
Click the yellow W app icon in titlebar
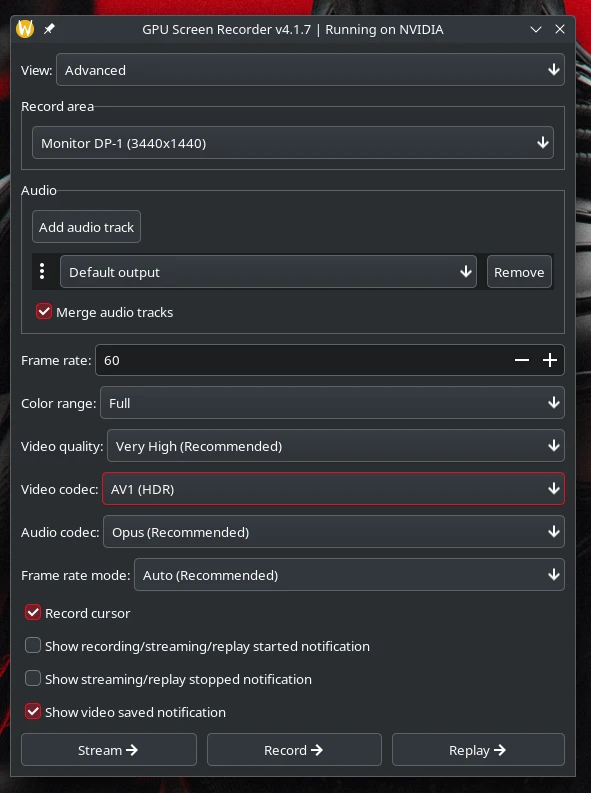tap(25, 29)
